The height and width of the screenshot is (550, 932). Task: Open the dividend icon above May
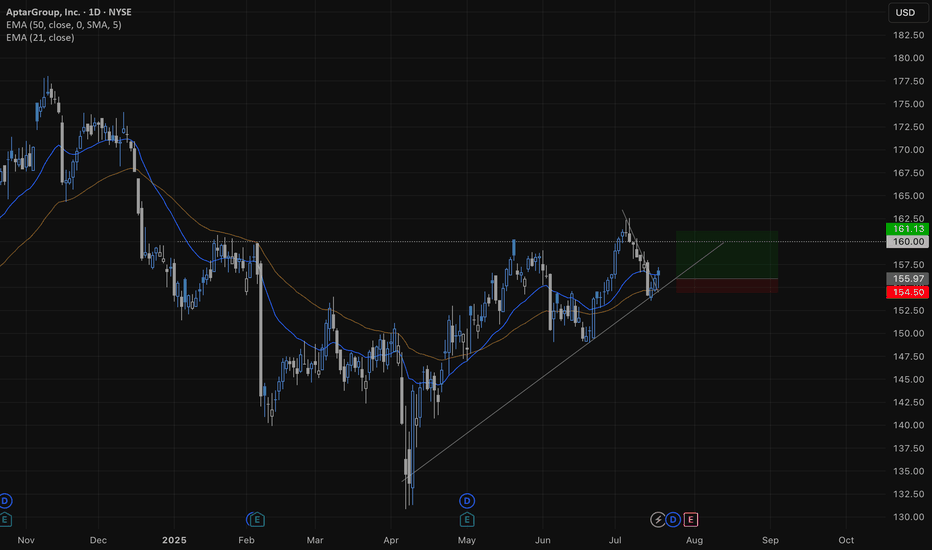coord(467,501)
